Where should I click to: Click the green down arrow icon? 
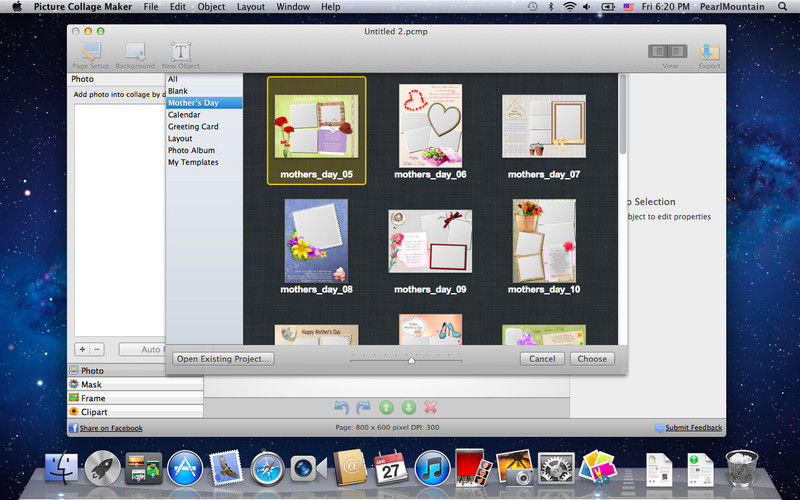(408, 407)
